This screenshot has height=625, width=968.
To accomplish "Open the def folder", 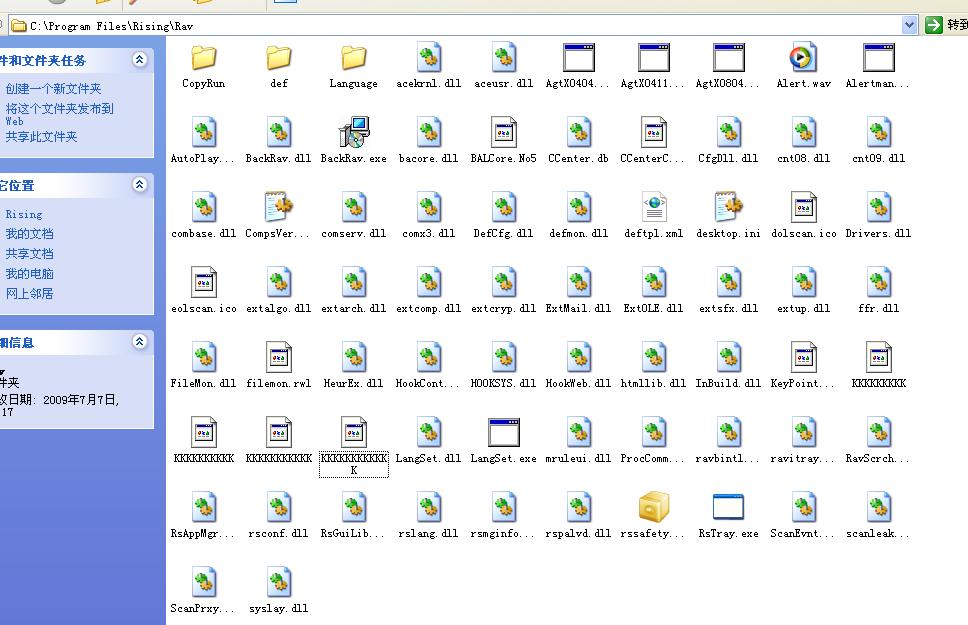I will pos(278,58).
